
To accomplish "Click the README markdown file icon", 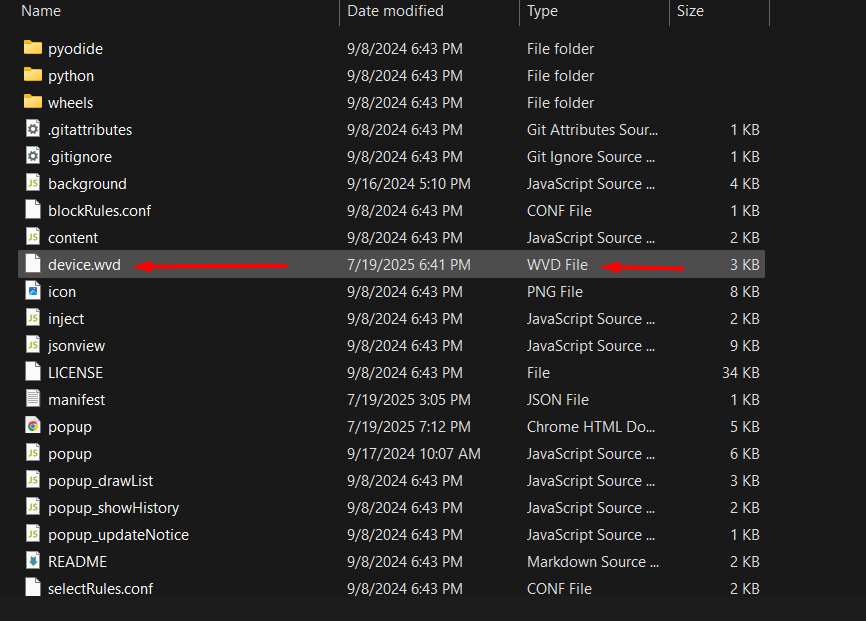I will click(33, 561).
